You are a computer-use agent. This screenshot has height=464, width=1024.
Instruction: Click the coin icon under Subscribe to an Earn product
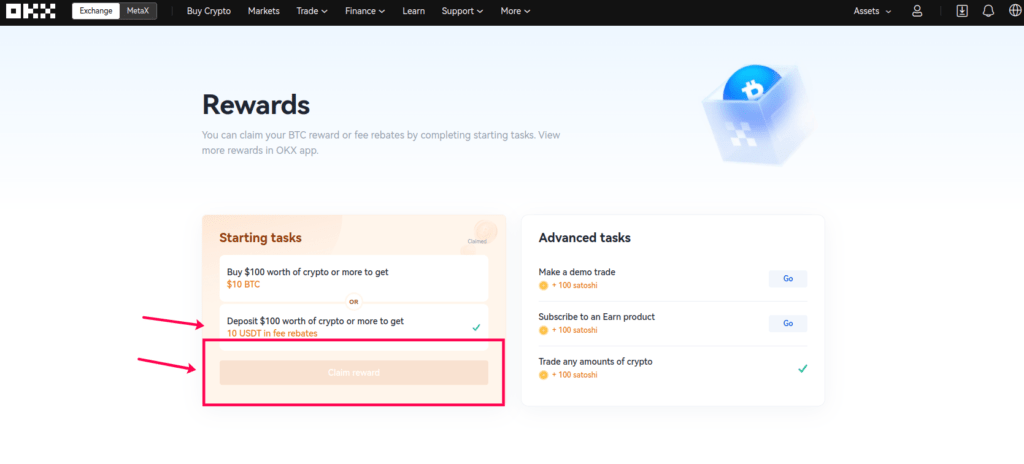[543, 330]
